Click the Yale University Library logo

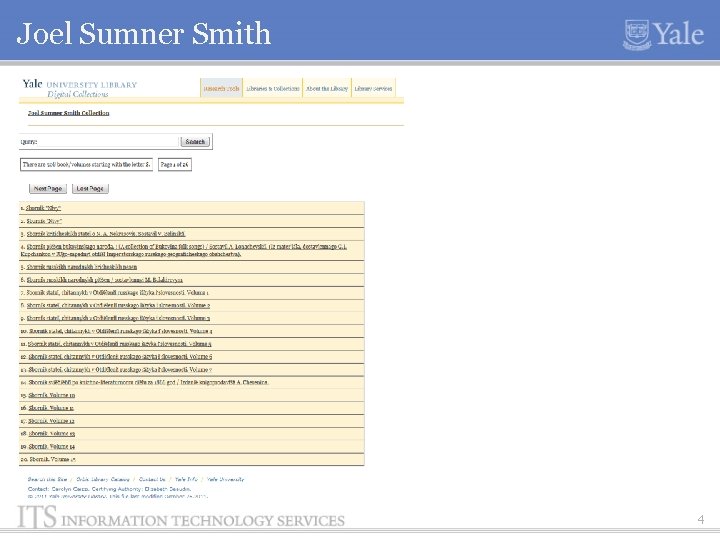coord(80,89)
